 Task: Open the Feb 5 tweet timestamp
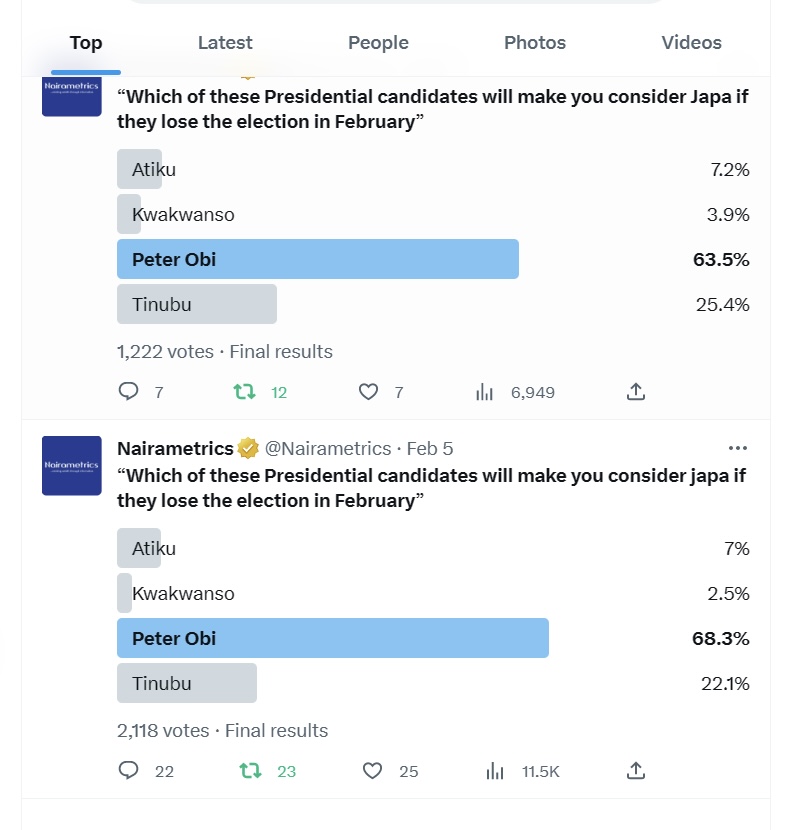click(430, 448)
